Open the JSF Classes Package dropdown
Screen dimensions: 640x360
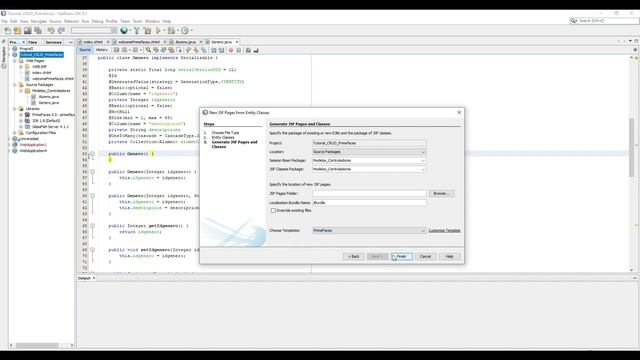click(423, 169)
